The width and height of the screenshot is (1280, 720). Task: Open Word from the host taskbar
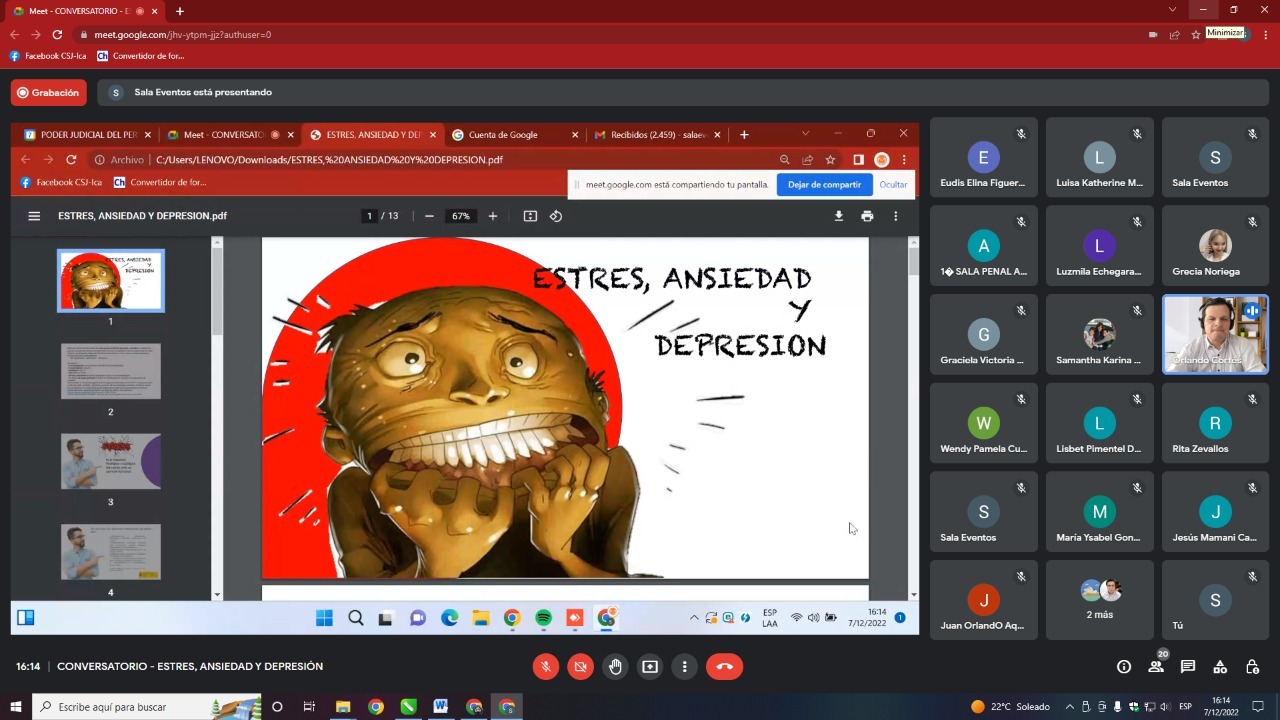click(441, 707)
